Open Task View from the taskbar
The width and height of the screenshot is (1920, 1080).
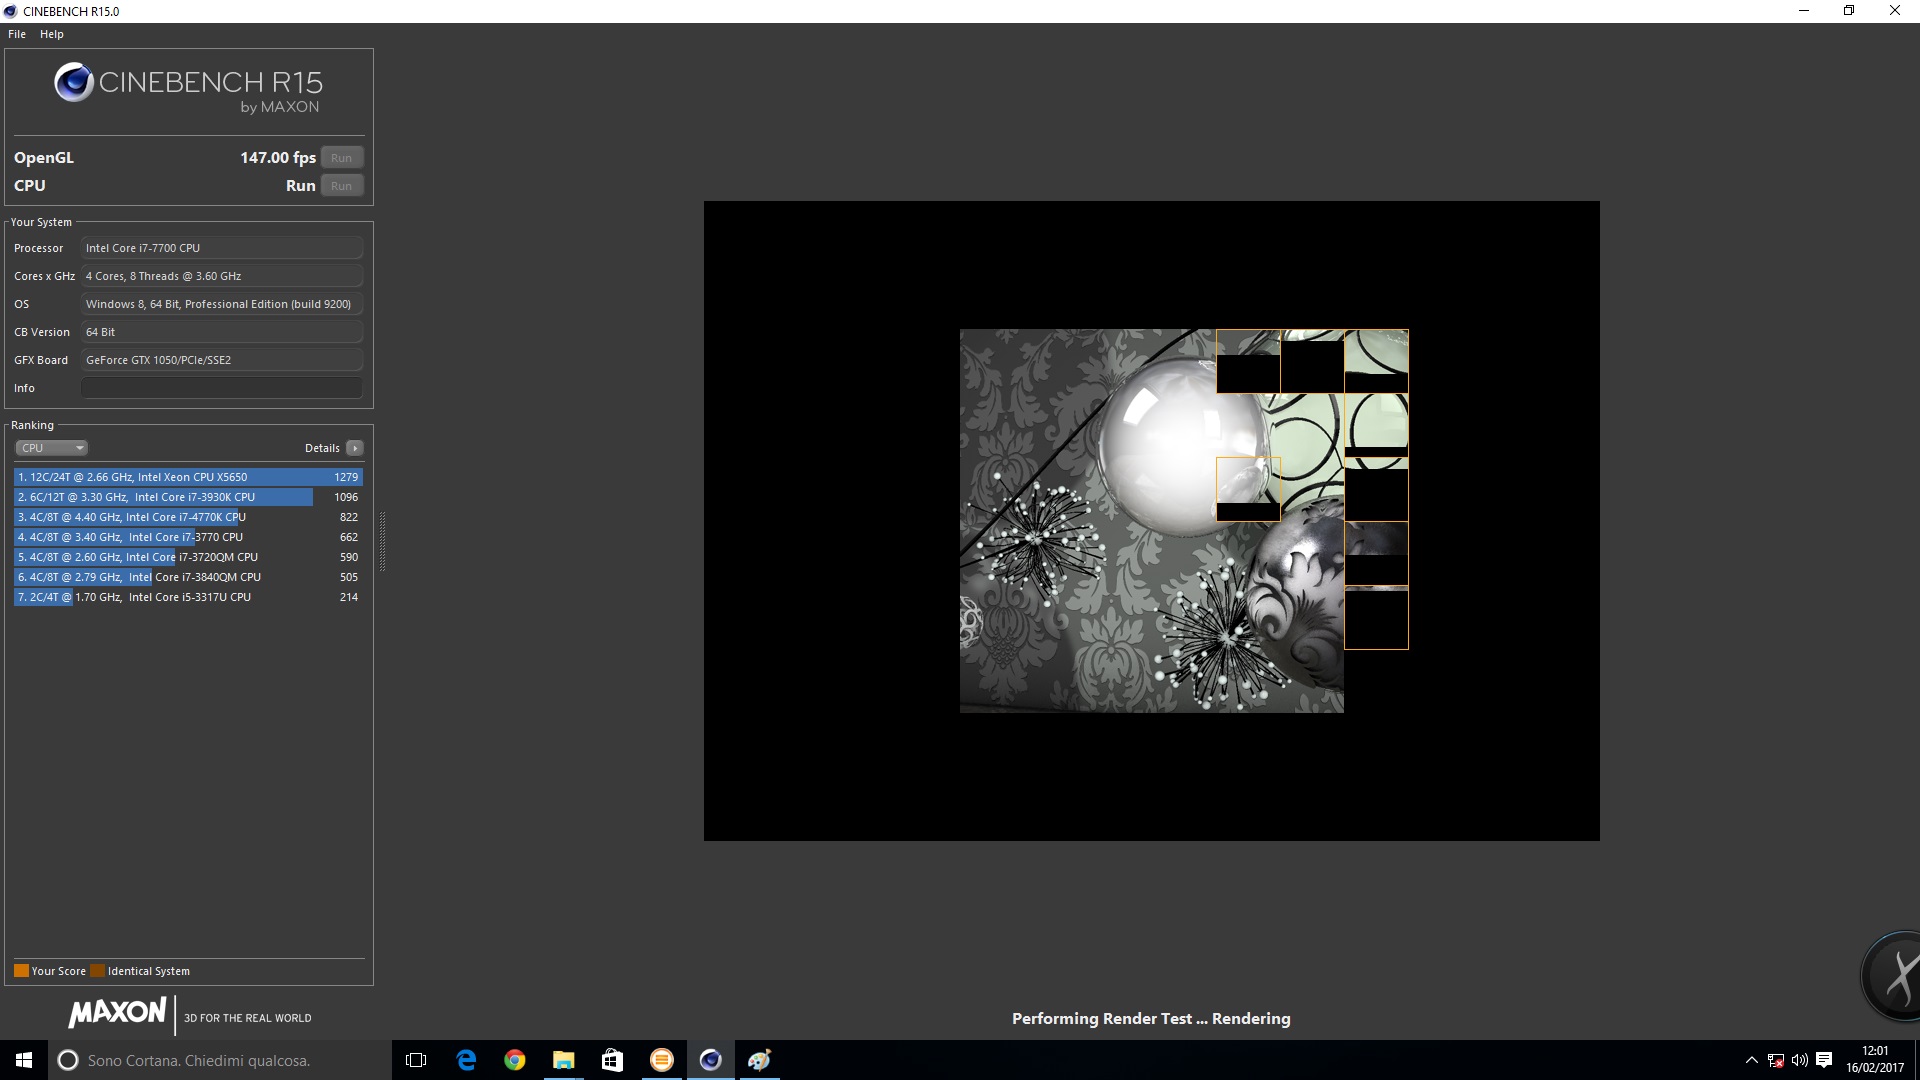point(416,1060)
